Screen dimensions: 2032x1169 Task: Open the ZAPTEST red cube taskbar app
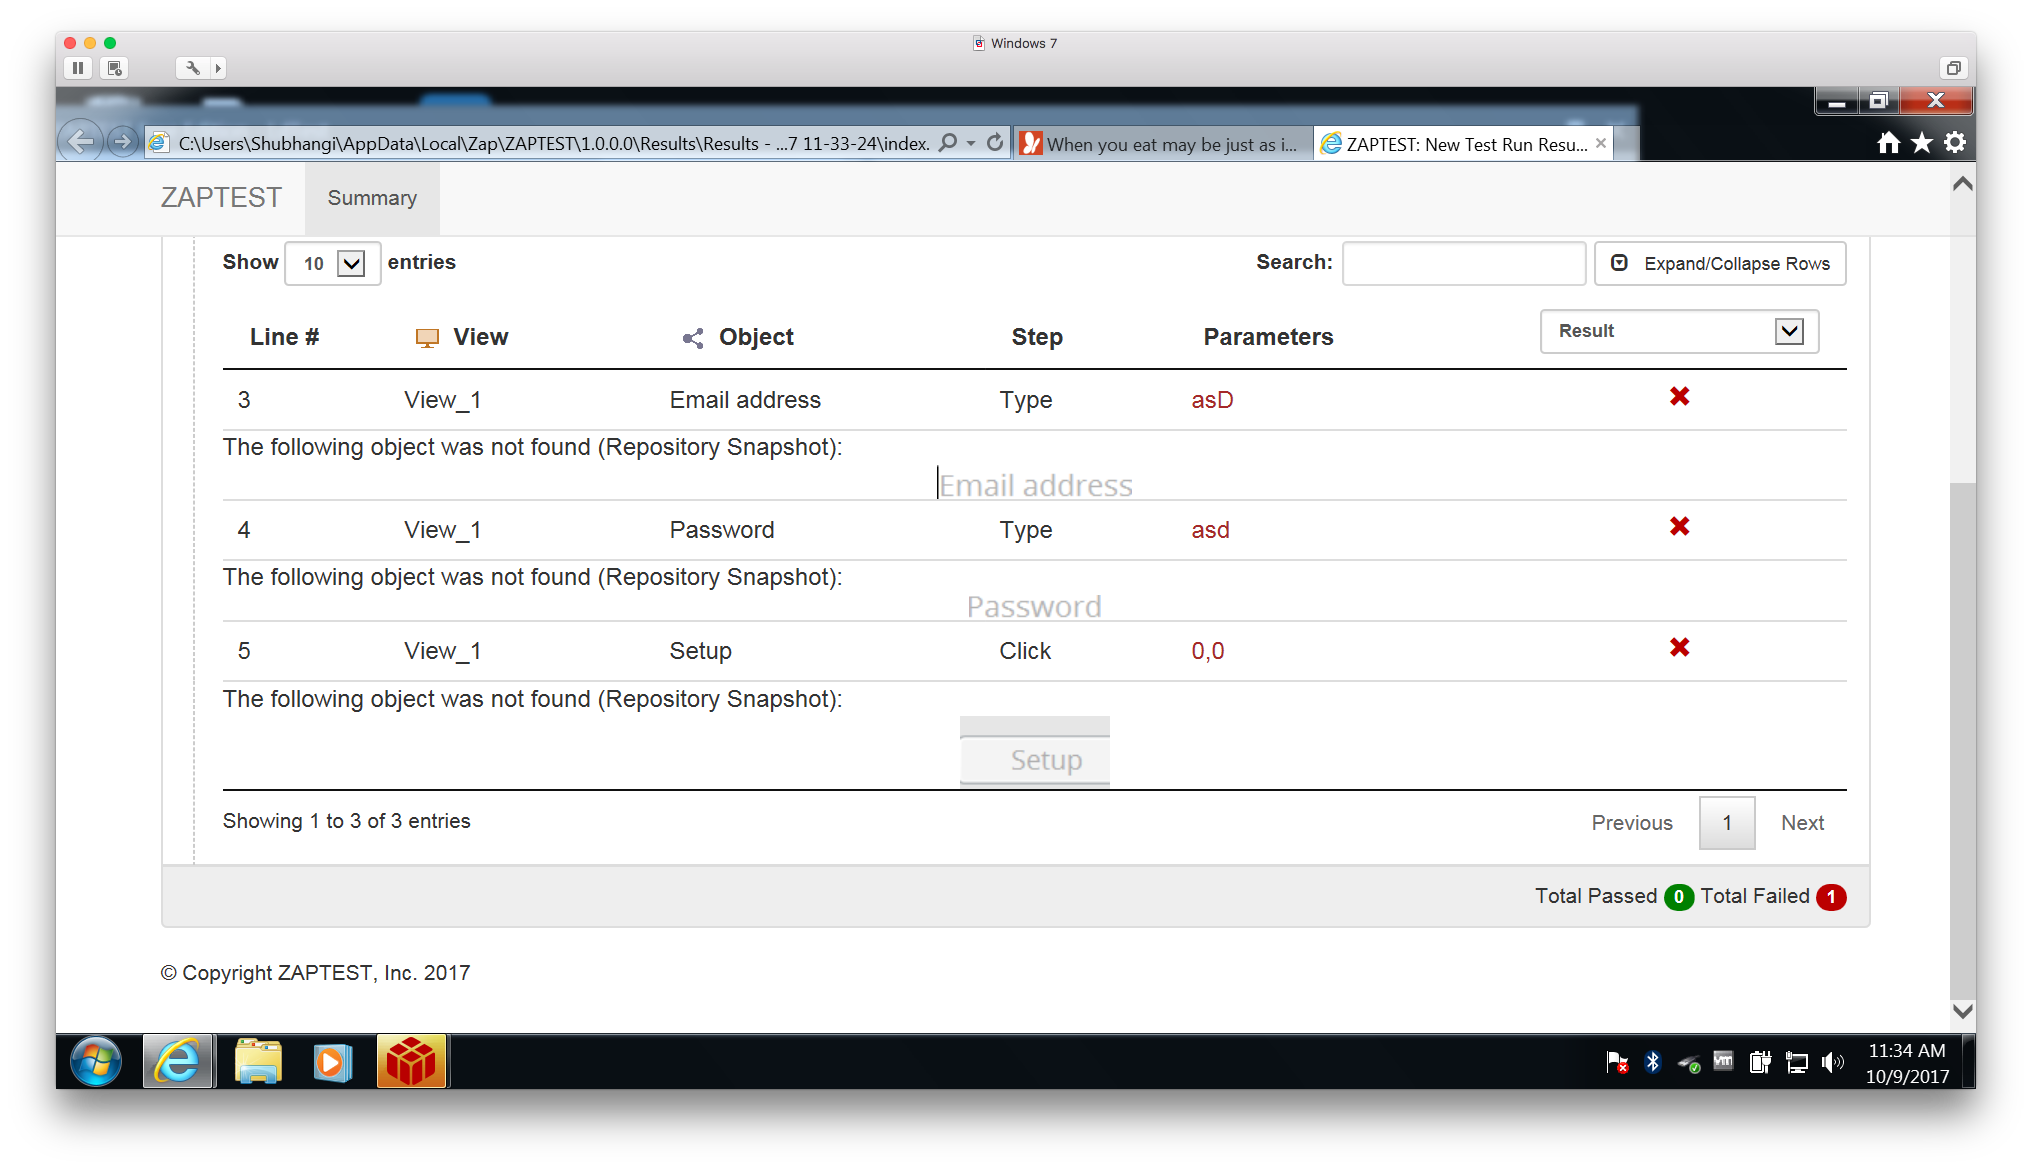tap(411, 1061)
